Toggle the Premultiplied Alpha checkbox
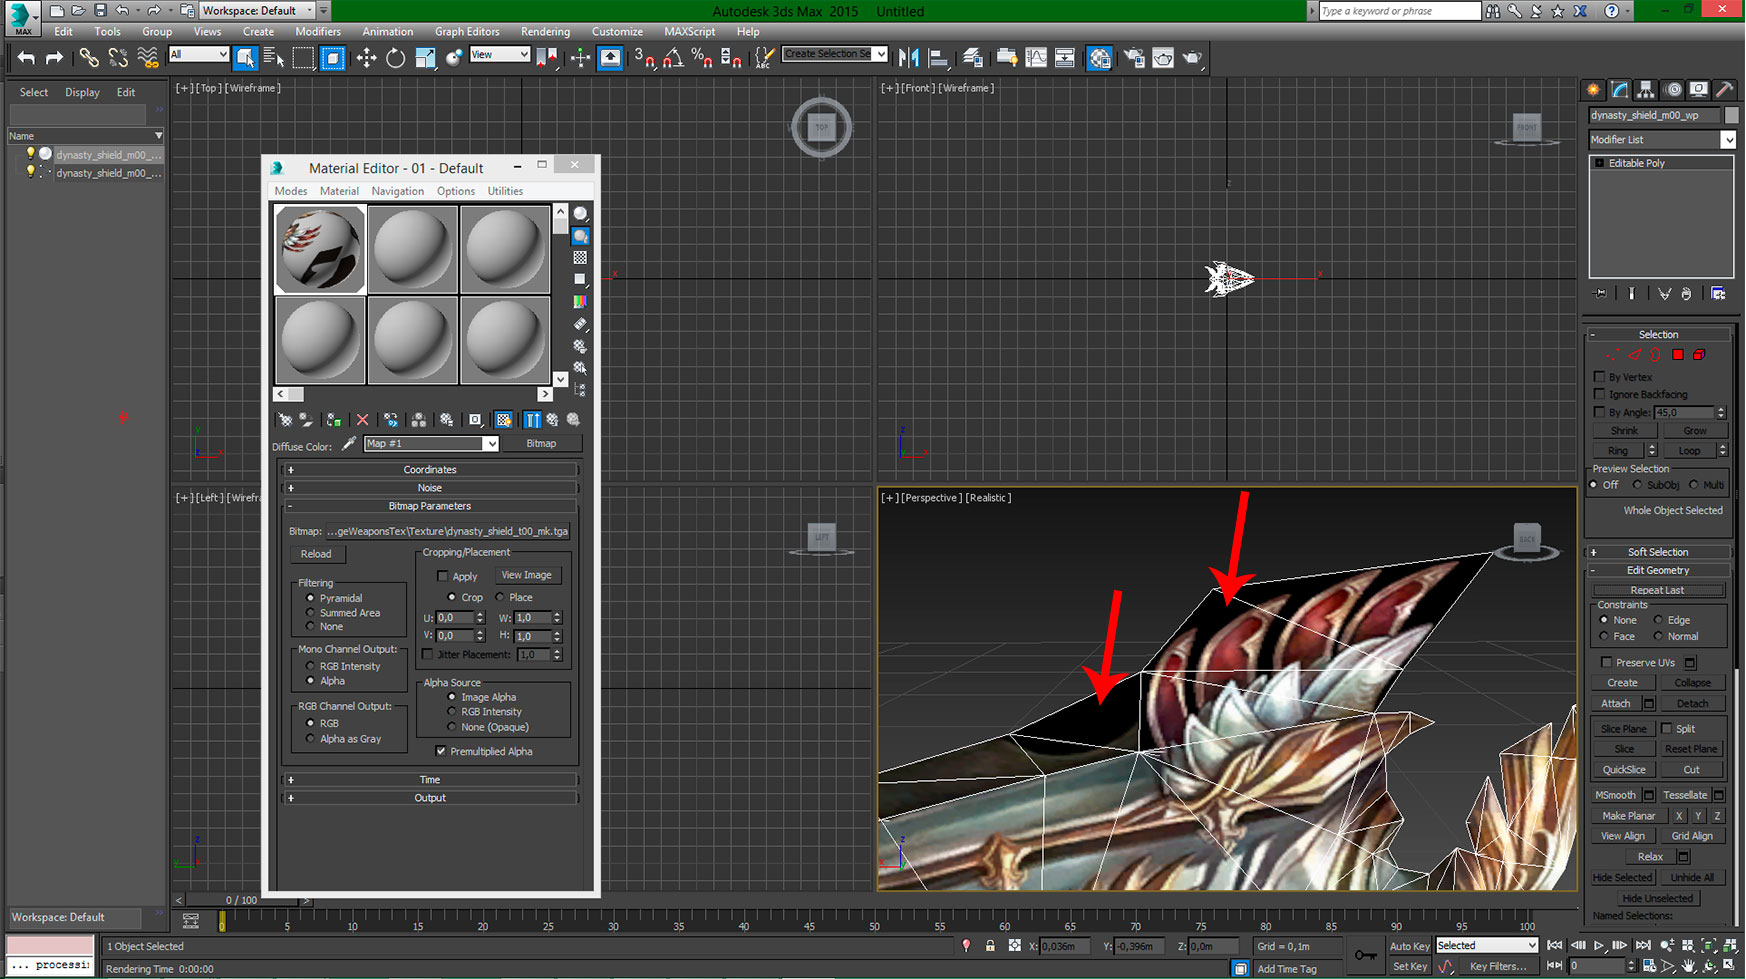1746x979 pixels. [441, 751]
